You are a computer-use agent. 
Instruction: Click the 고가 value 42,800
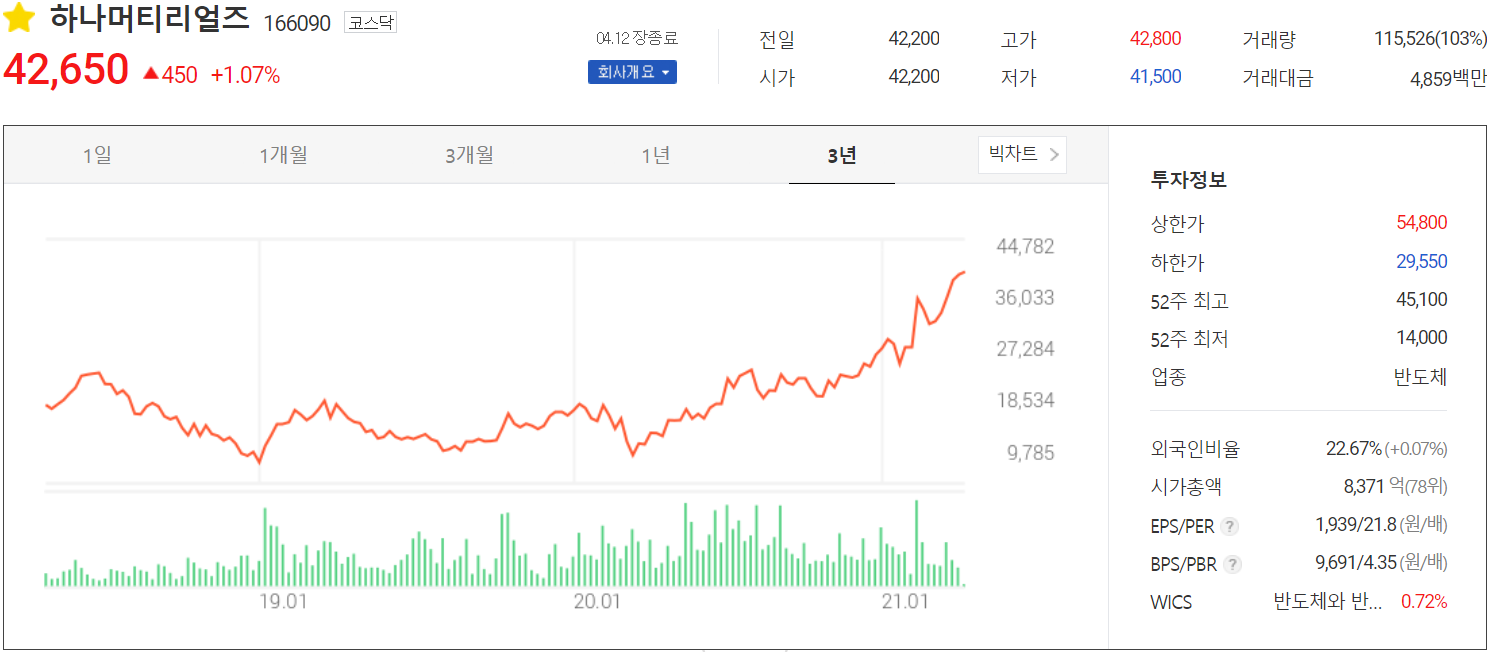1155,39
